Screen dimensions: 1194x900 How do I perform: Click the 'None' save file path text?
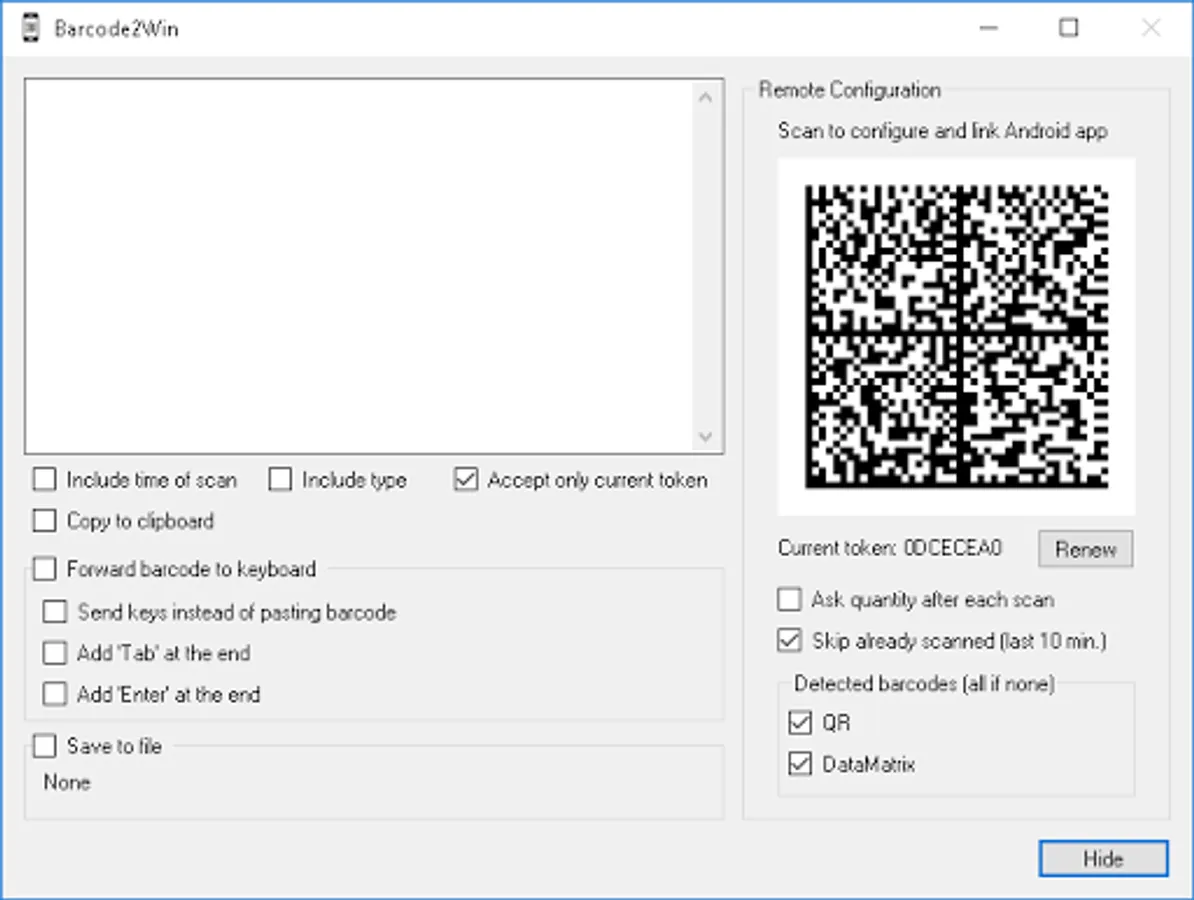pos(67,783)
